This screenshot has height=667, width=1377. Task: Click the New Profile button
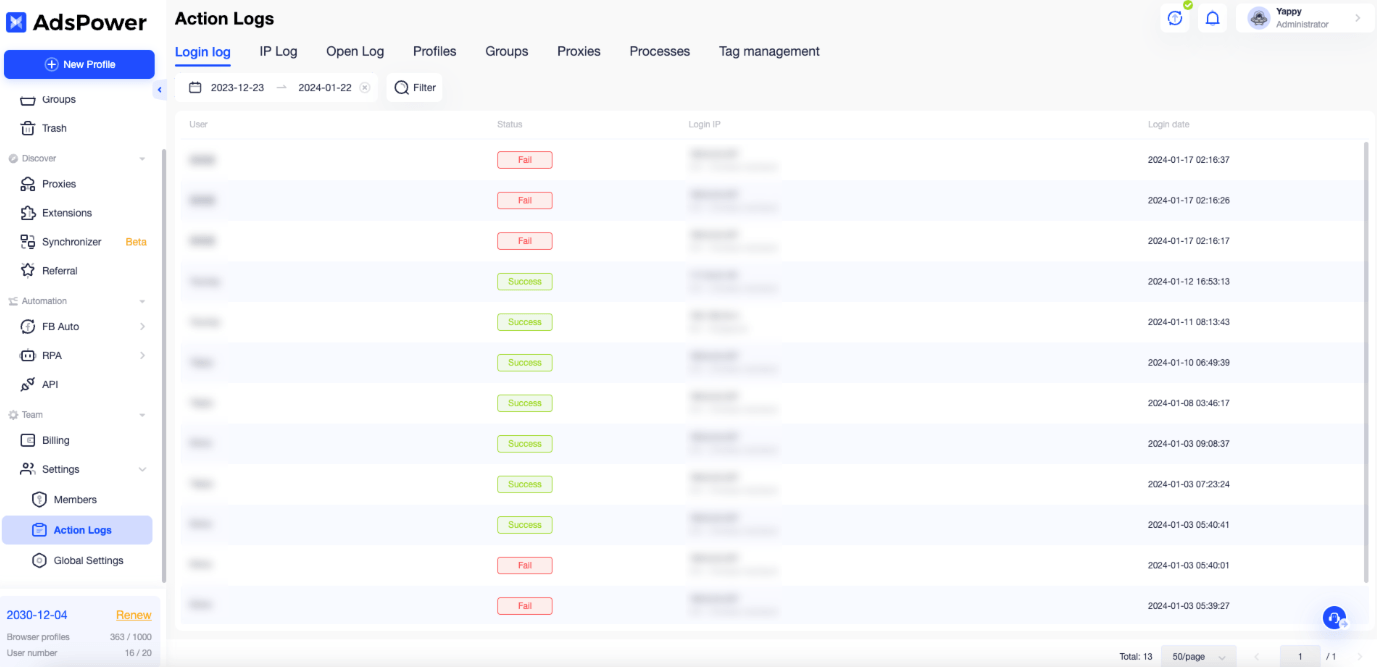(x=79, y=64)
